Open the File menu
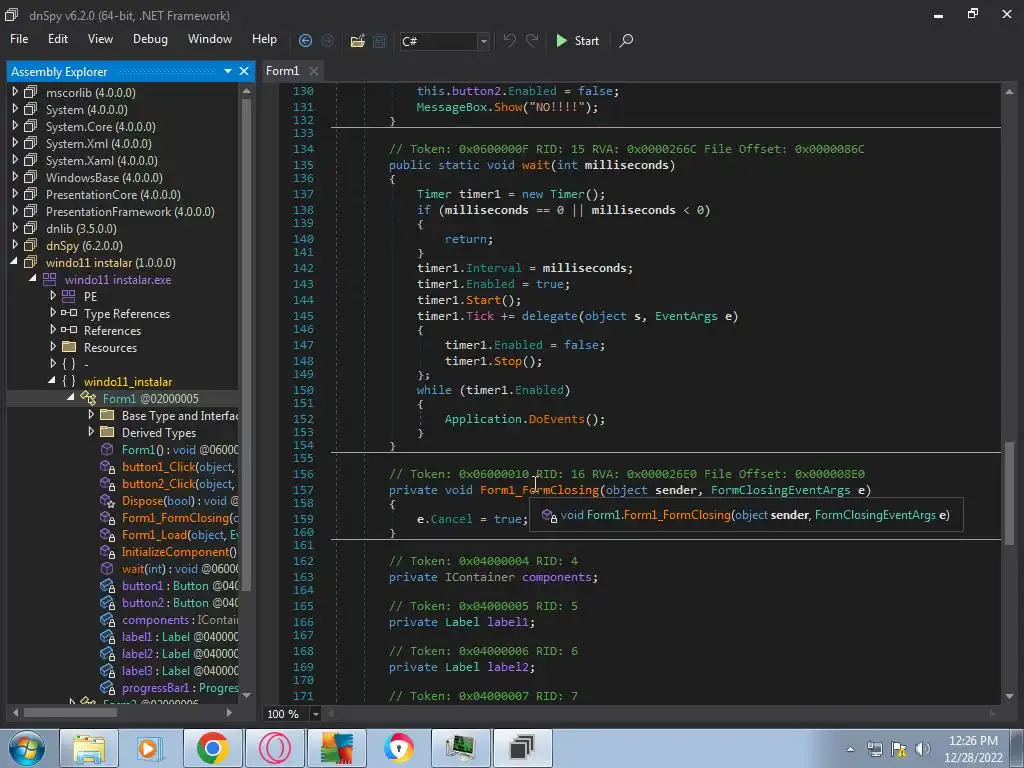Image resolution: width=1024 pixels, height=768 pixels. (x=19, y=39)
